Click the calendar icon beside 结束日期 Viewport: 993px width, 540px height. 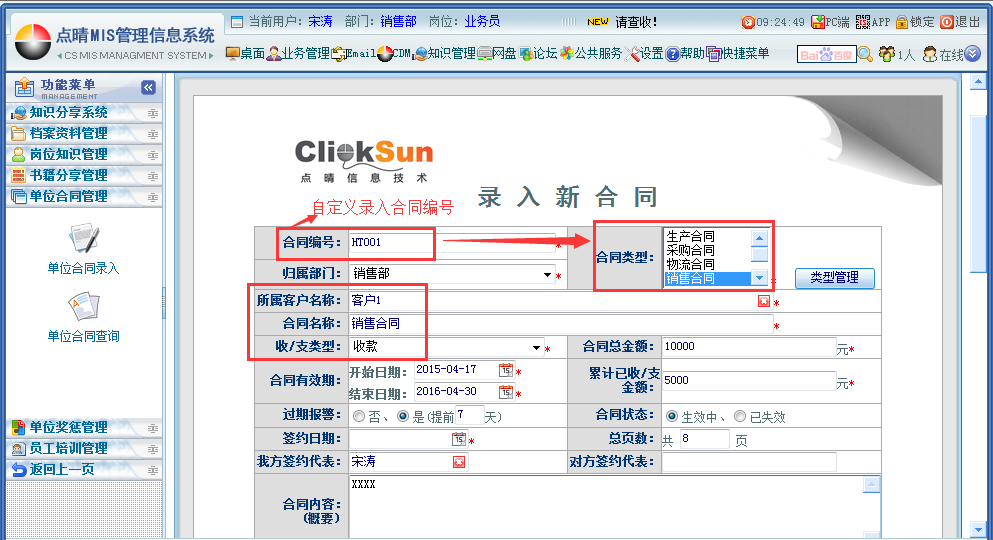(506, 391)
